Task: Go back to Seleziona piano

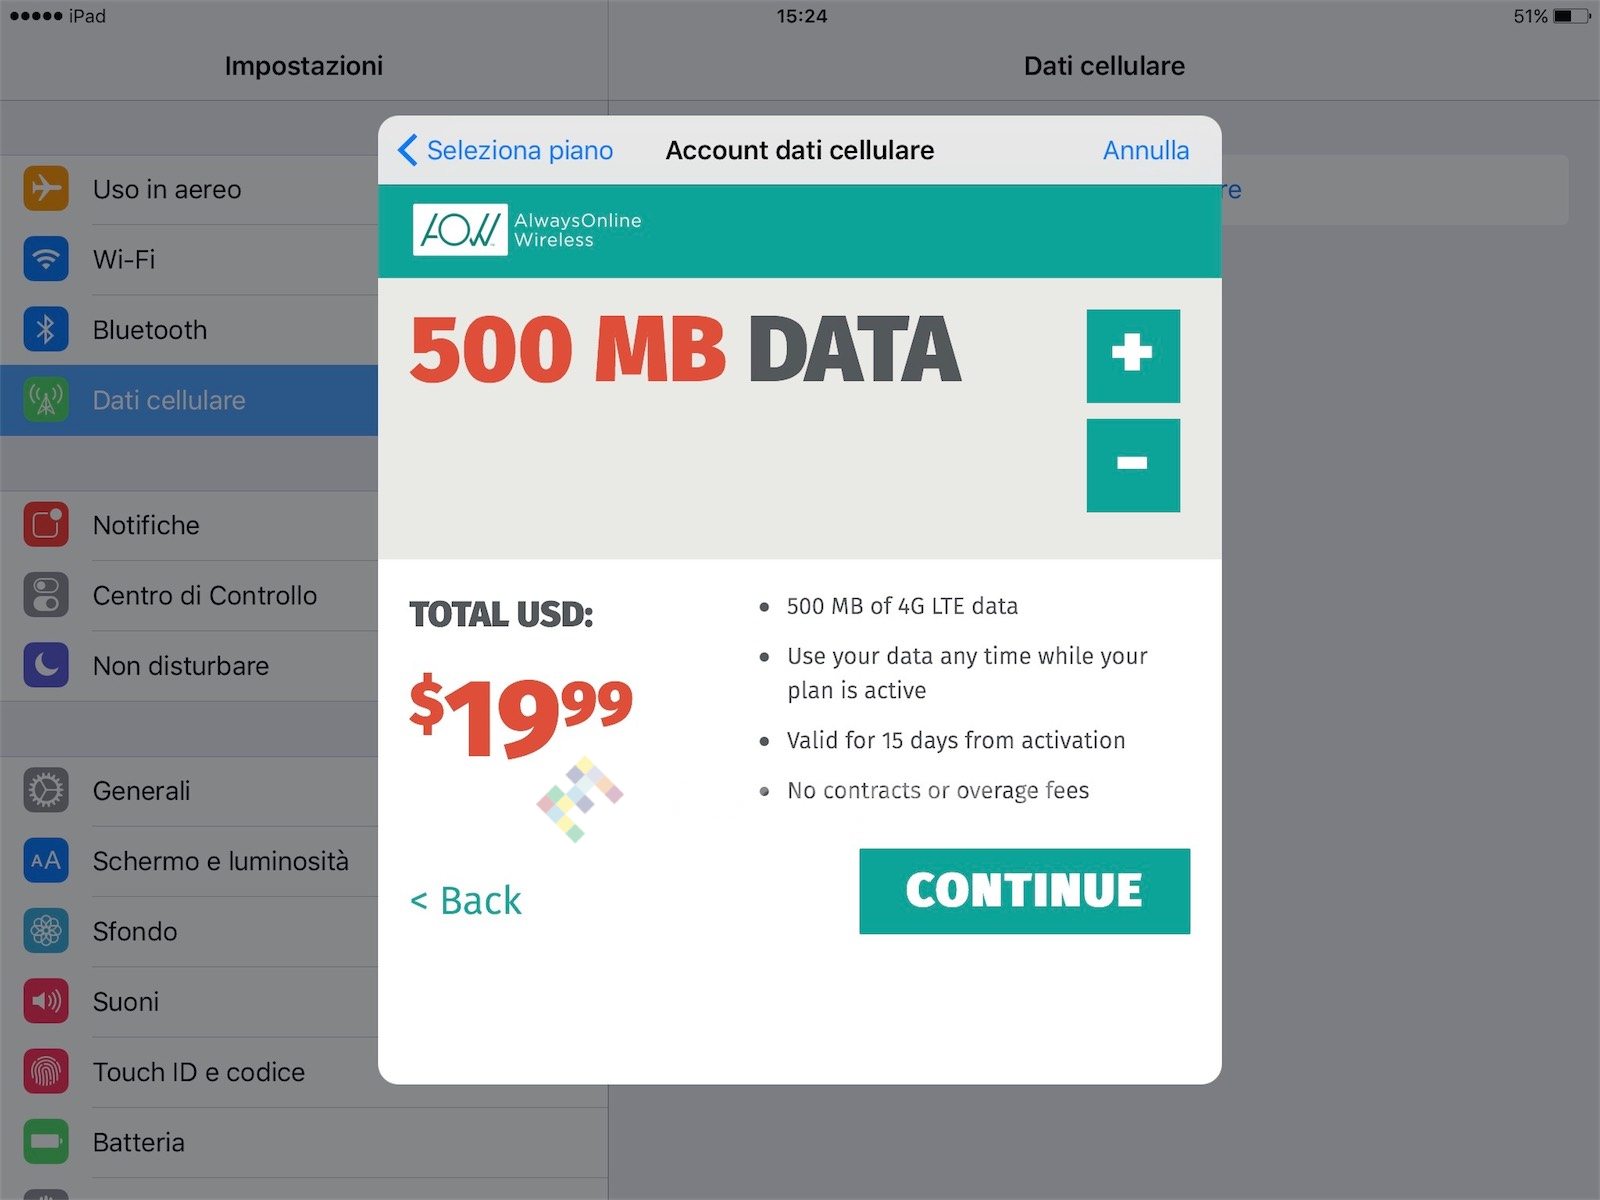Action: (506, 150)
